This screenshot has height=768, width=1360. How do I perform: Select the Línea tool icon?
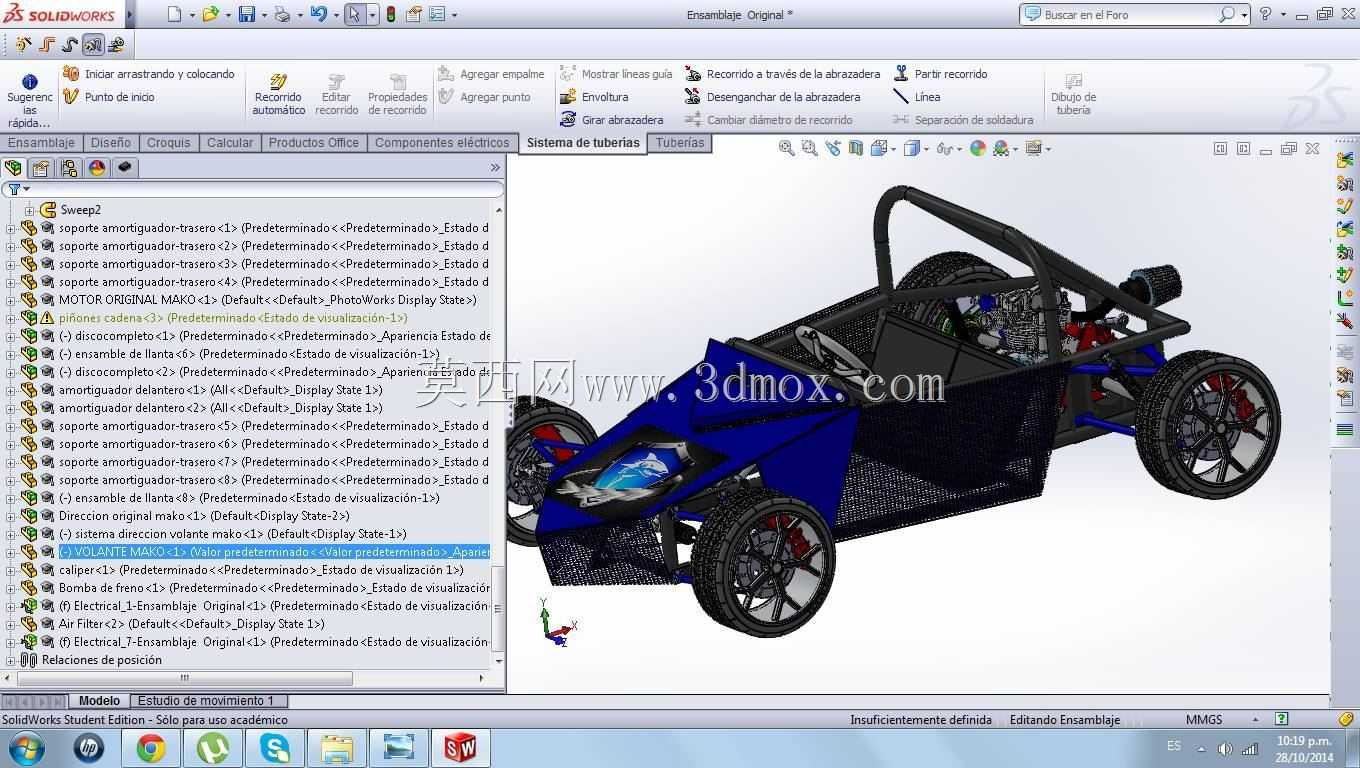(x=901, y=97)
